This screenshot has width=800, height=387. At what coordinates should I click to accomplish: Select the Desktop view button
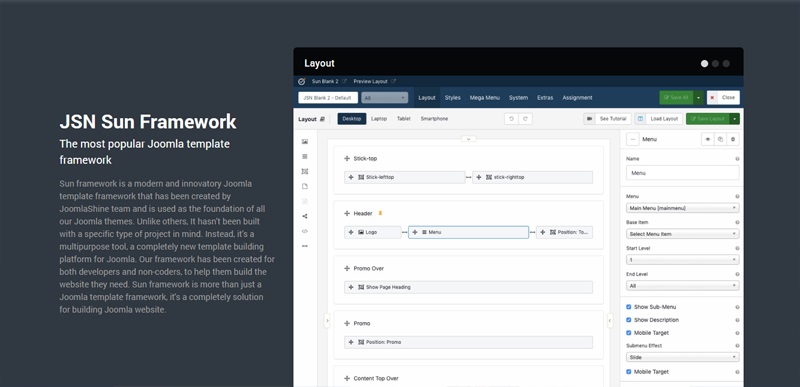tap(352, 119)
